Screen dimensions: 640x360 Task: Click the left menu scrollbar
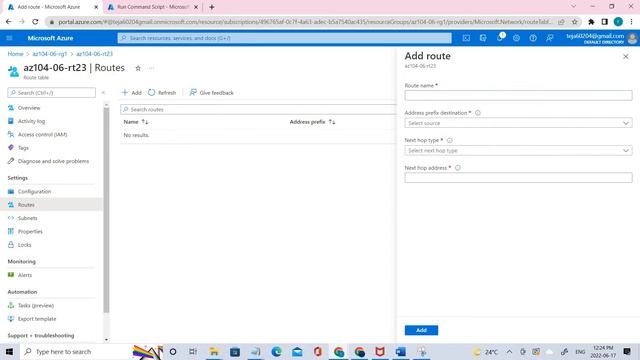point(106,210)
